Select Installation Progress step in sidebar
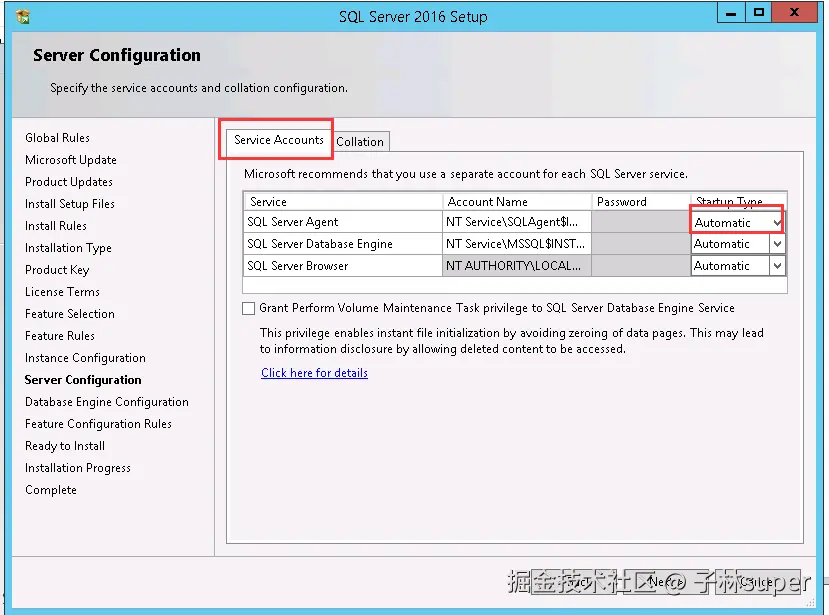This screenshot has height=615, width=829. coord(77,468)
